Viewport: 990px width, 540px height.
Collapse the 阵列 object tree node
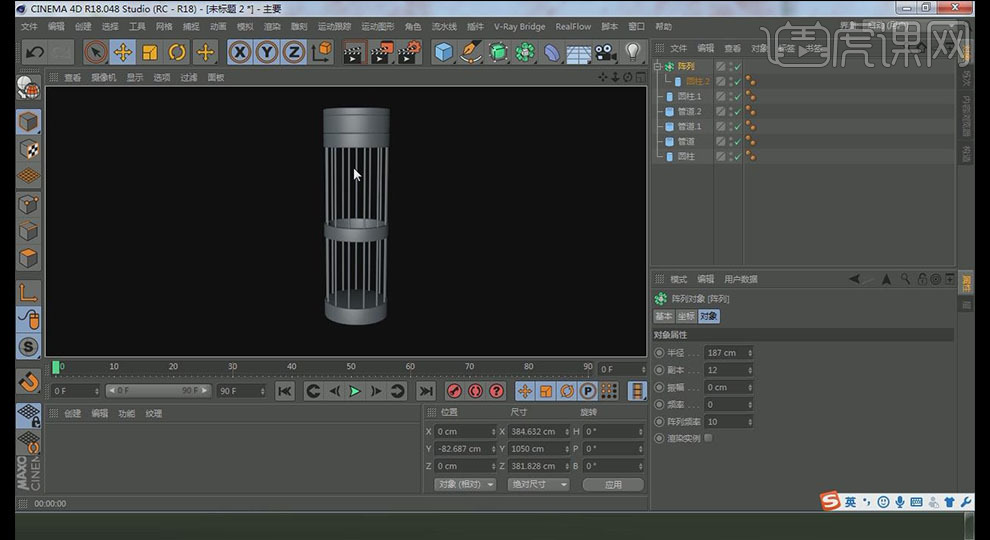[657, 66]
